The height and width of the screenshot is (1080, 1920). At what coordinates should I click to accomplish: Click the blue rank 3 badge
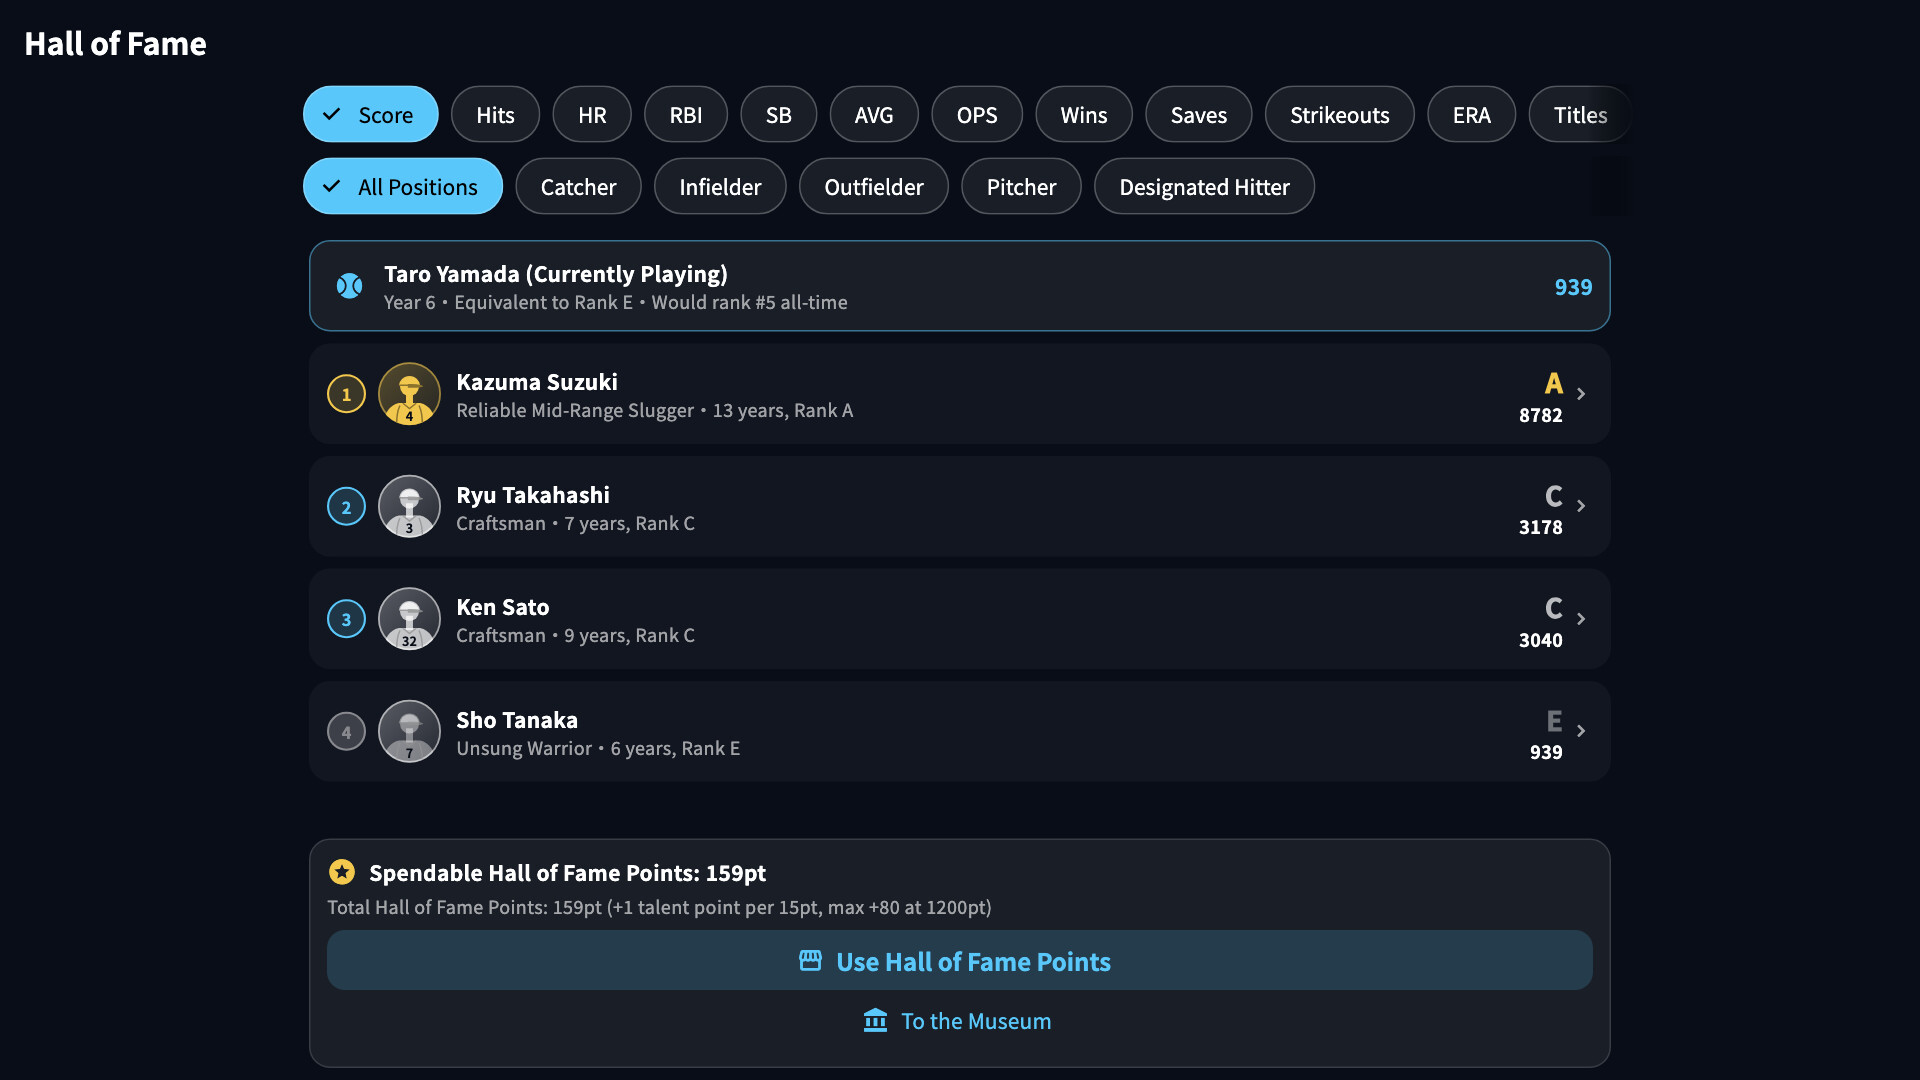[346, 619]
